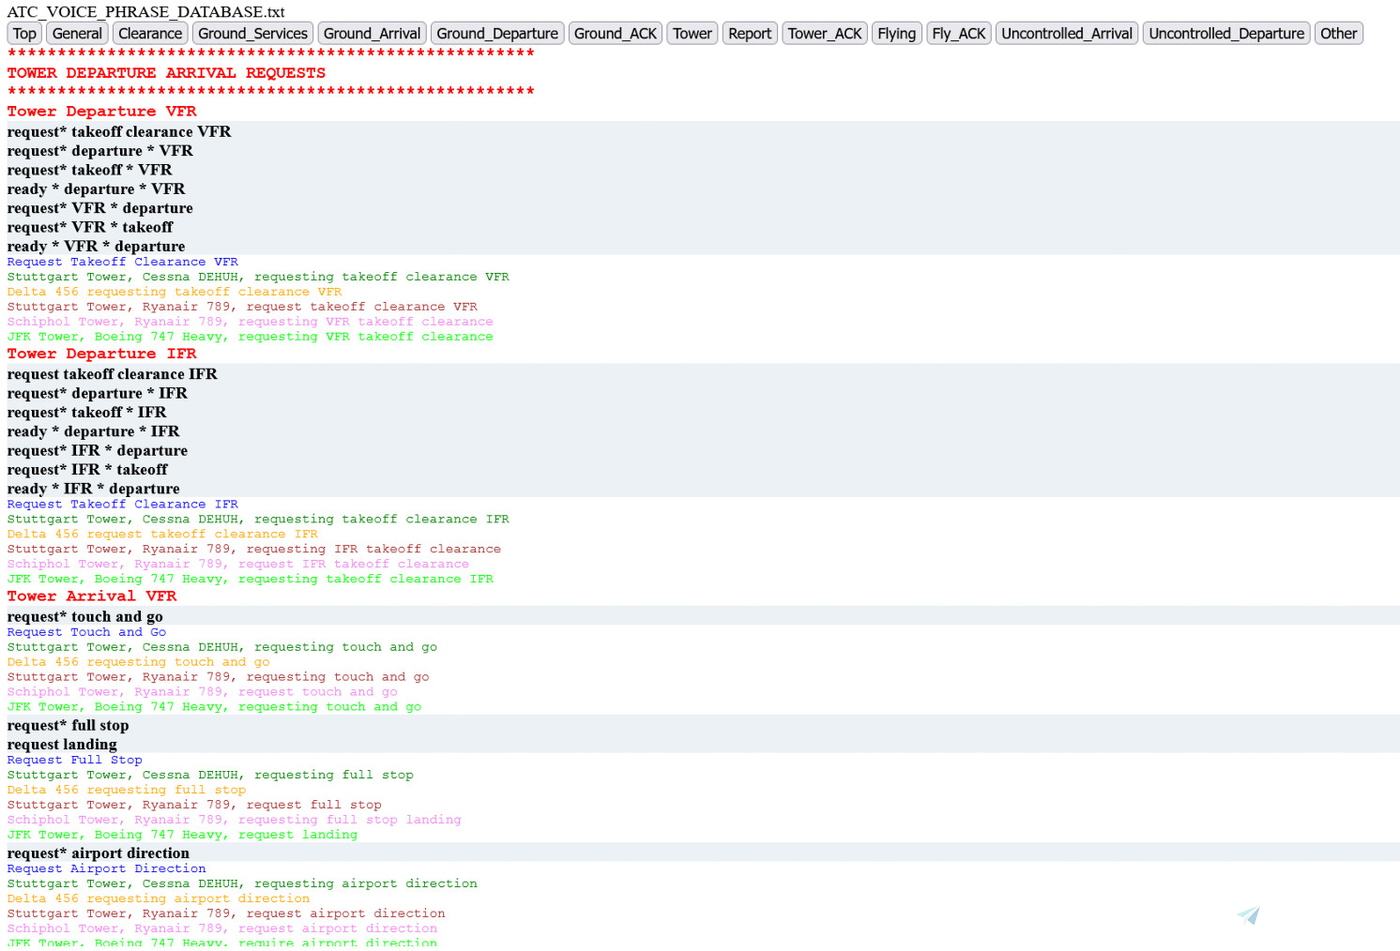1400x951 pixels.
Task: Select Ground_Services navigation button
Action: click(253, 33)
